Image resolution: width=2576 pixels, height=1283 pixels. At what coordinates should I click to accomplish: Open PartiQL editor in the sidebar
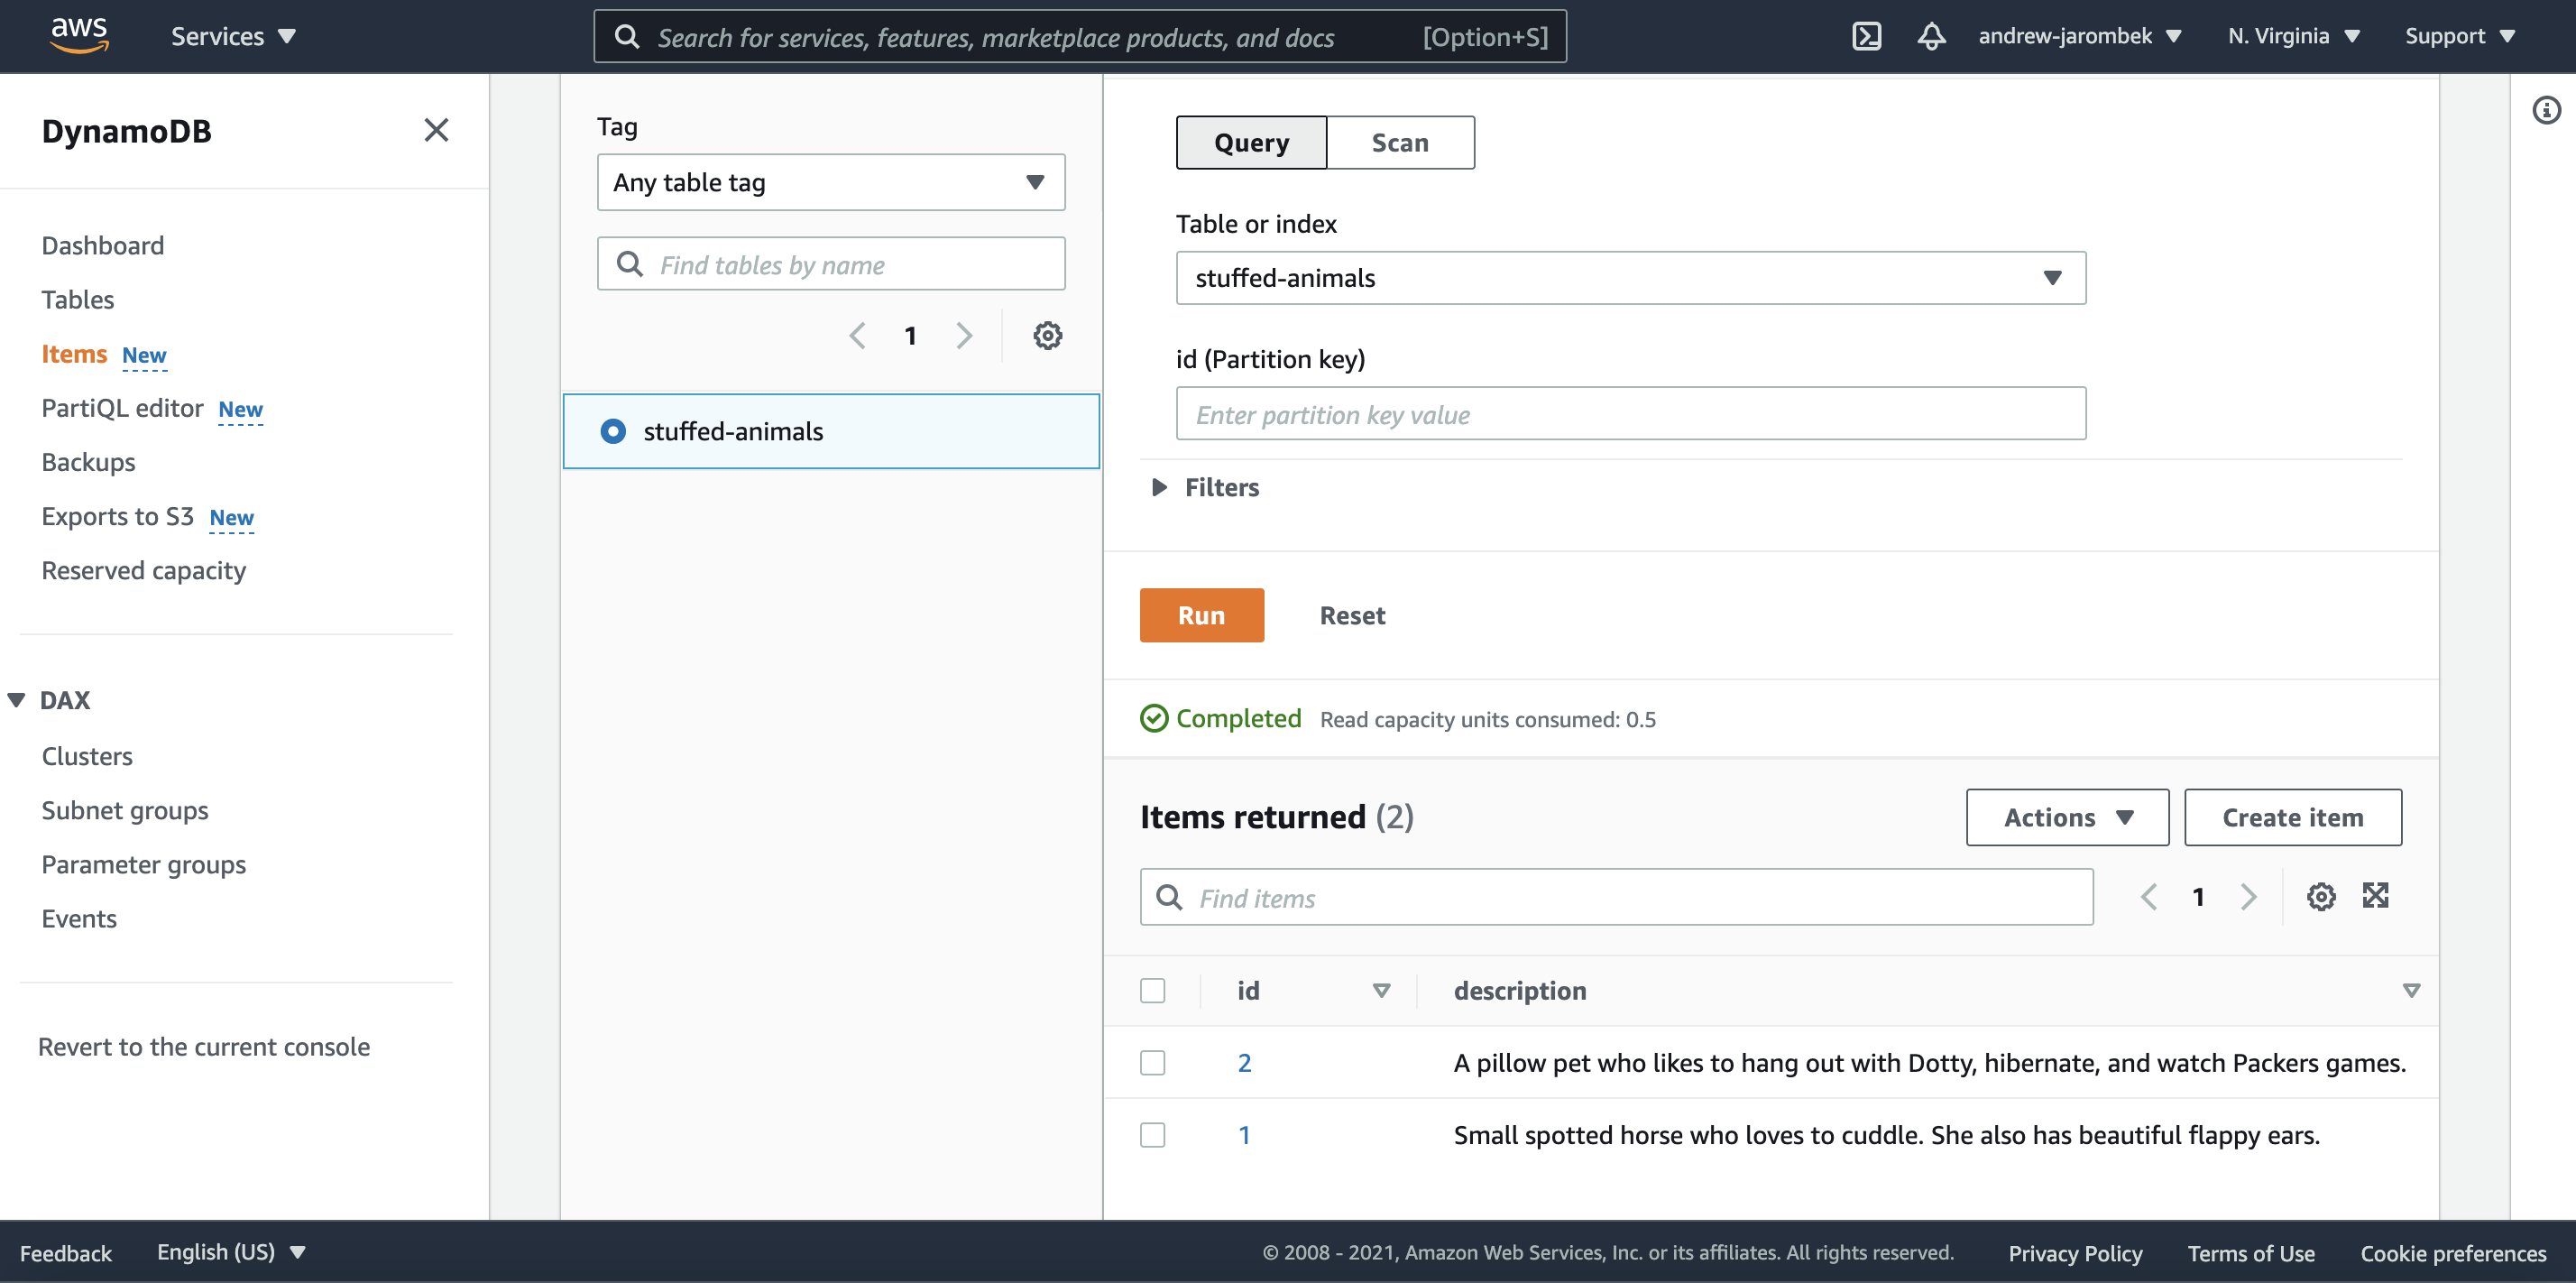click(122, 408)
